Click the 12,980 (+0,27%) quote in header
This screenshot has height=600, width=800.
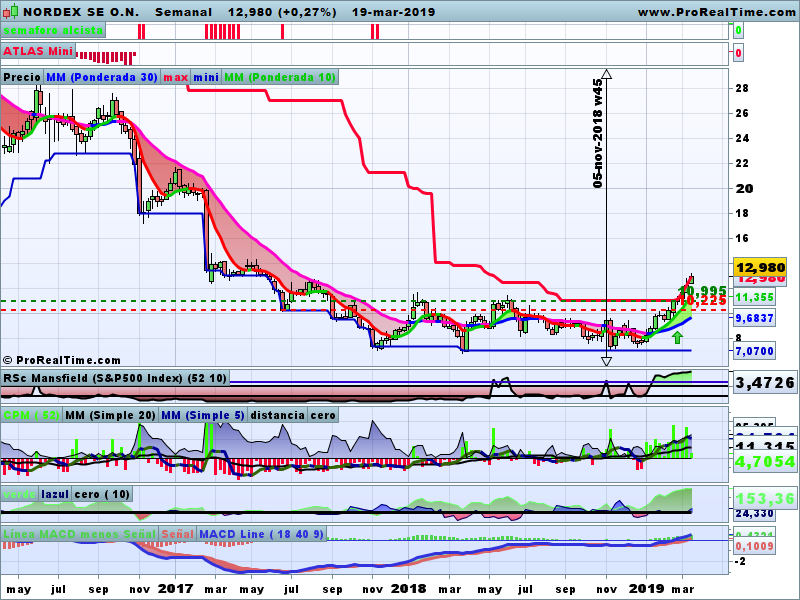coord(282,12)
